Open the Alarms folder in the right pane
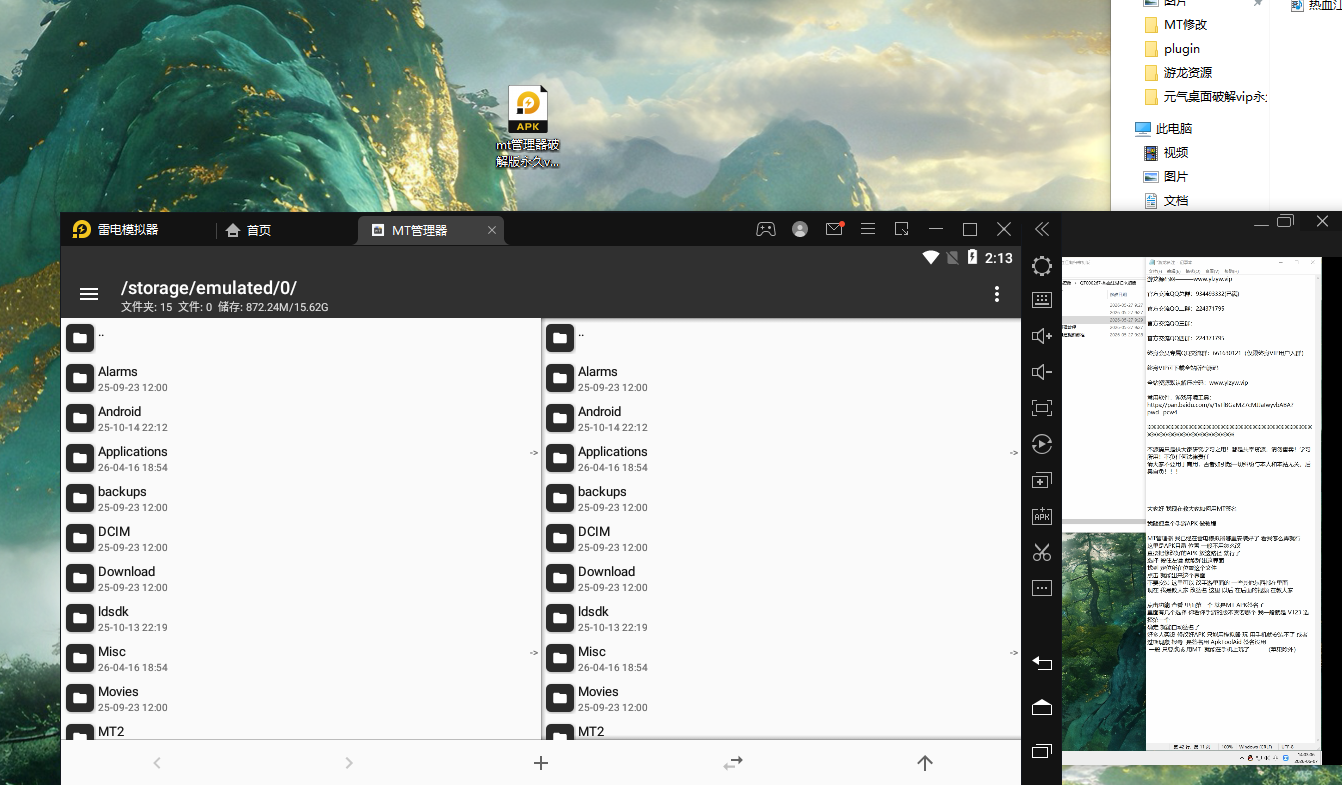The width and height of the screenshot is (1342, 785). pos(781,378)
